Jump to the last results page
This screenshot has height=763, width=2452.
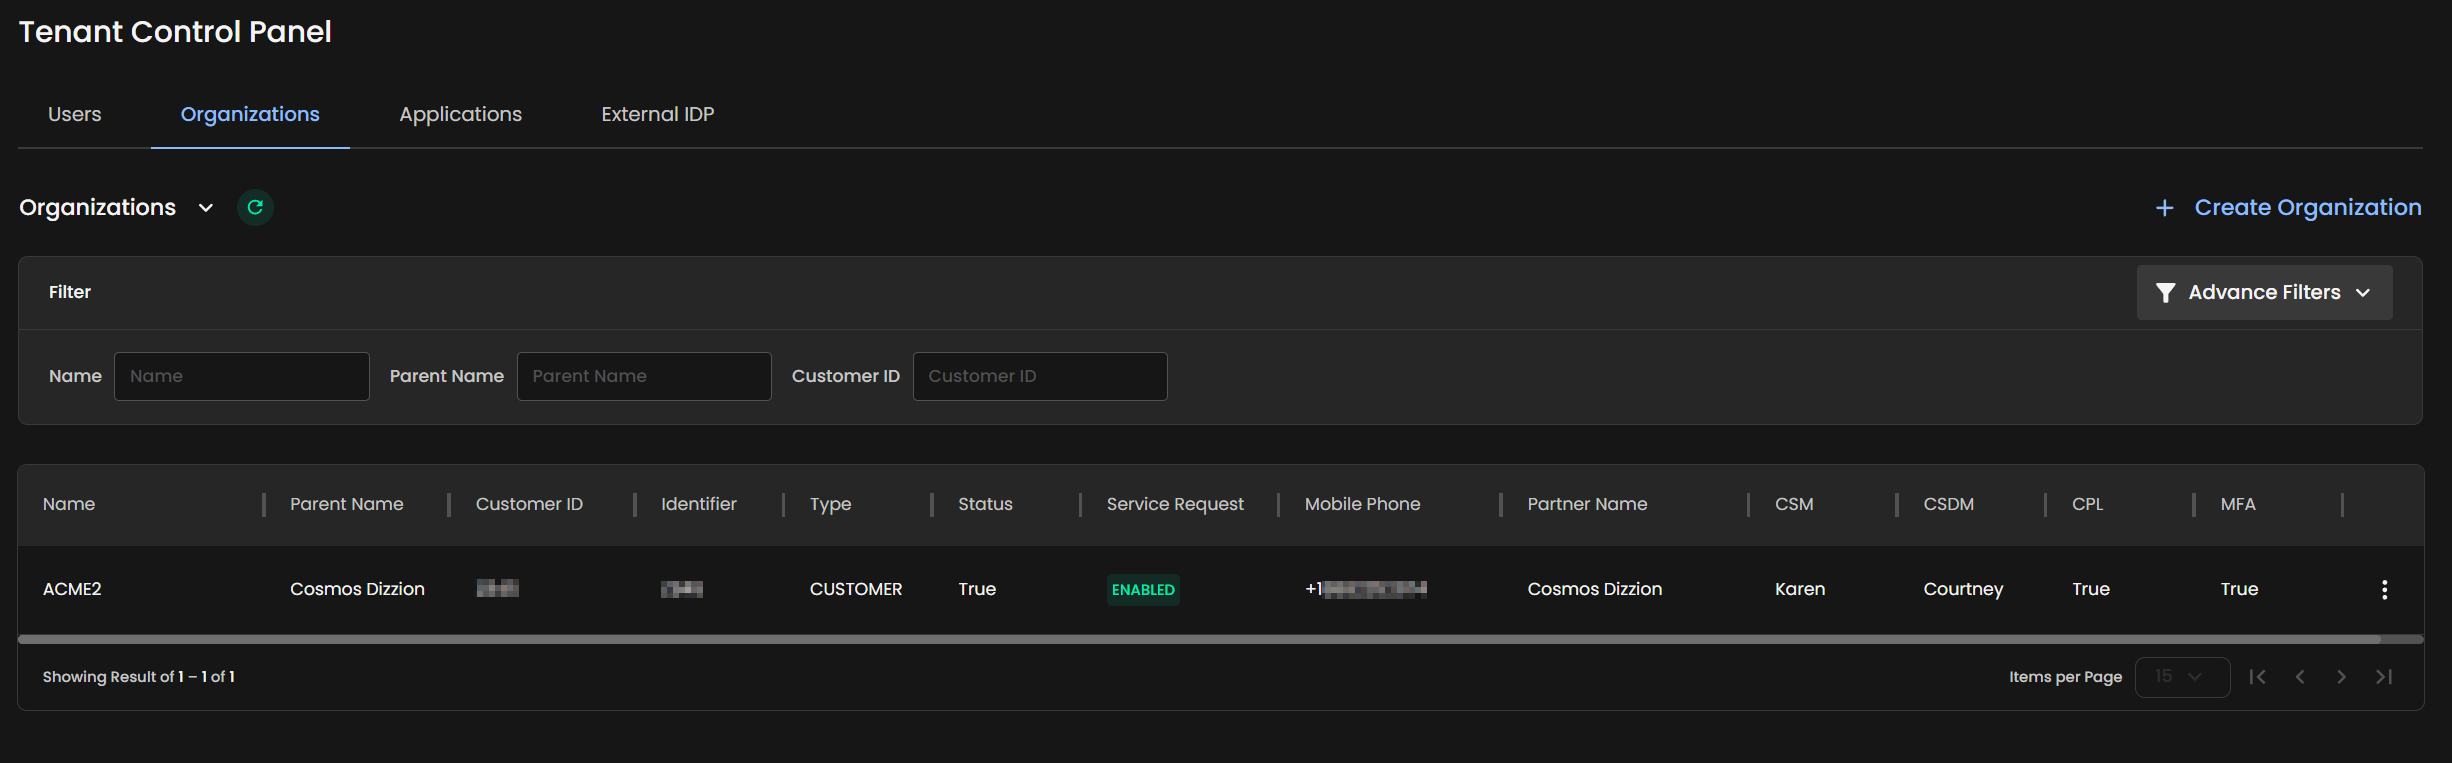pos(2384,677)
